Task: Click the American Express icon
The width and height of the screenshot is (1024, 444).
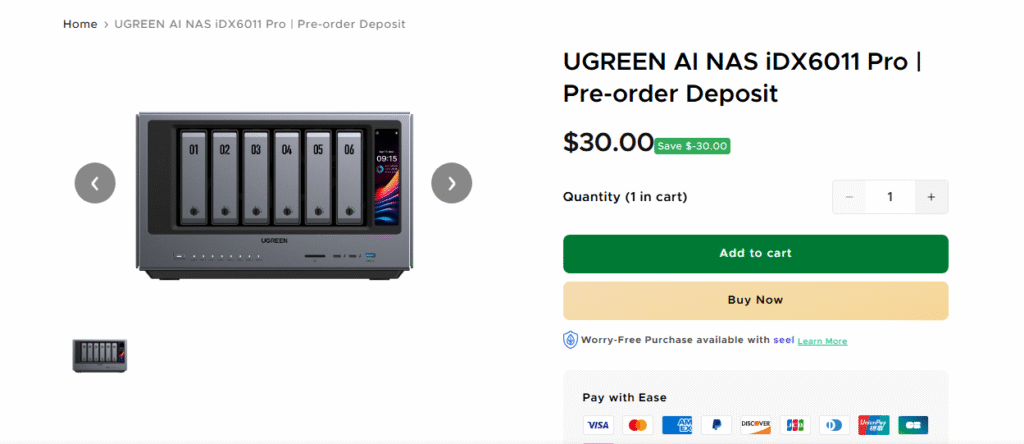Action: click(x=677, y=425)
